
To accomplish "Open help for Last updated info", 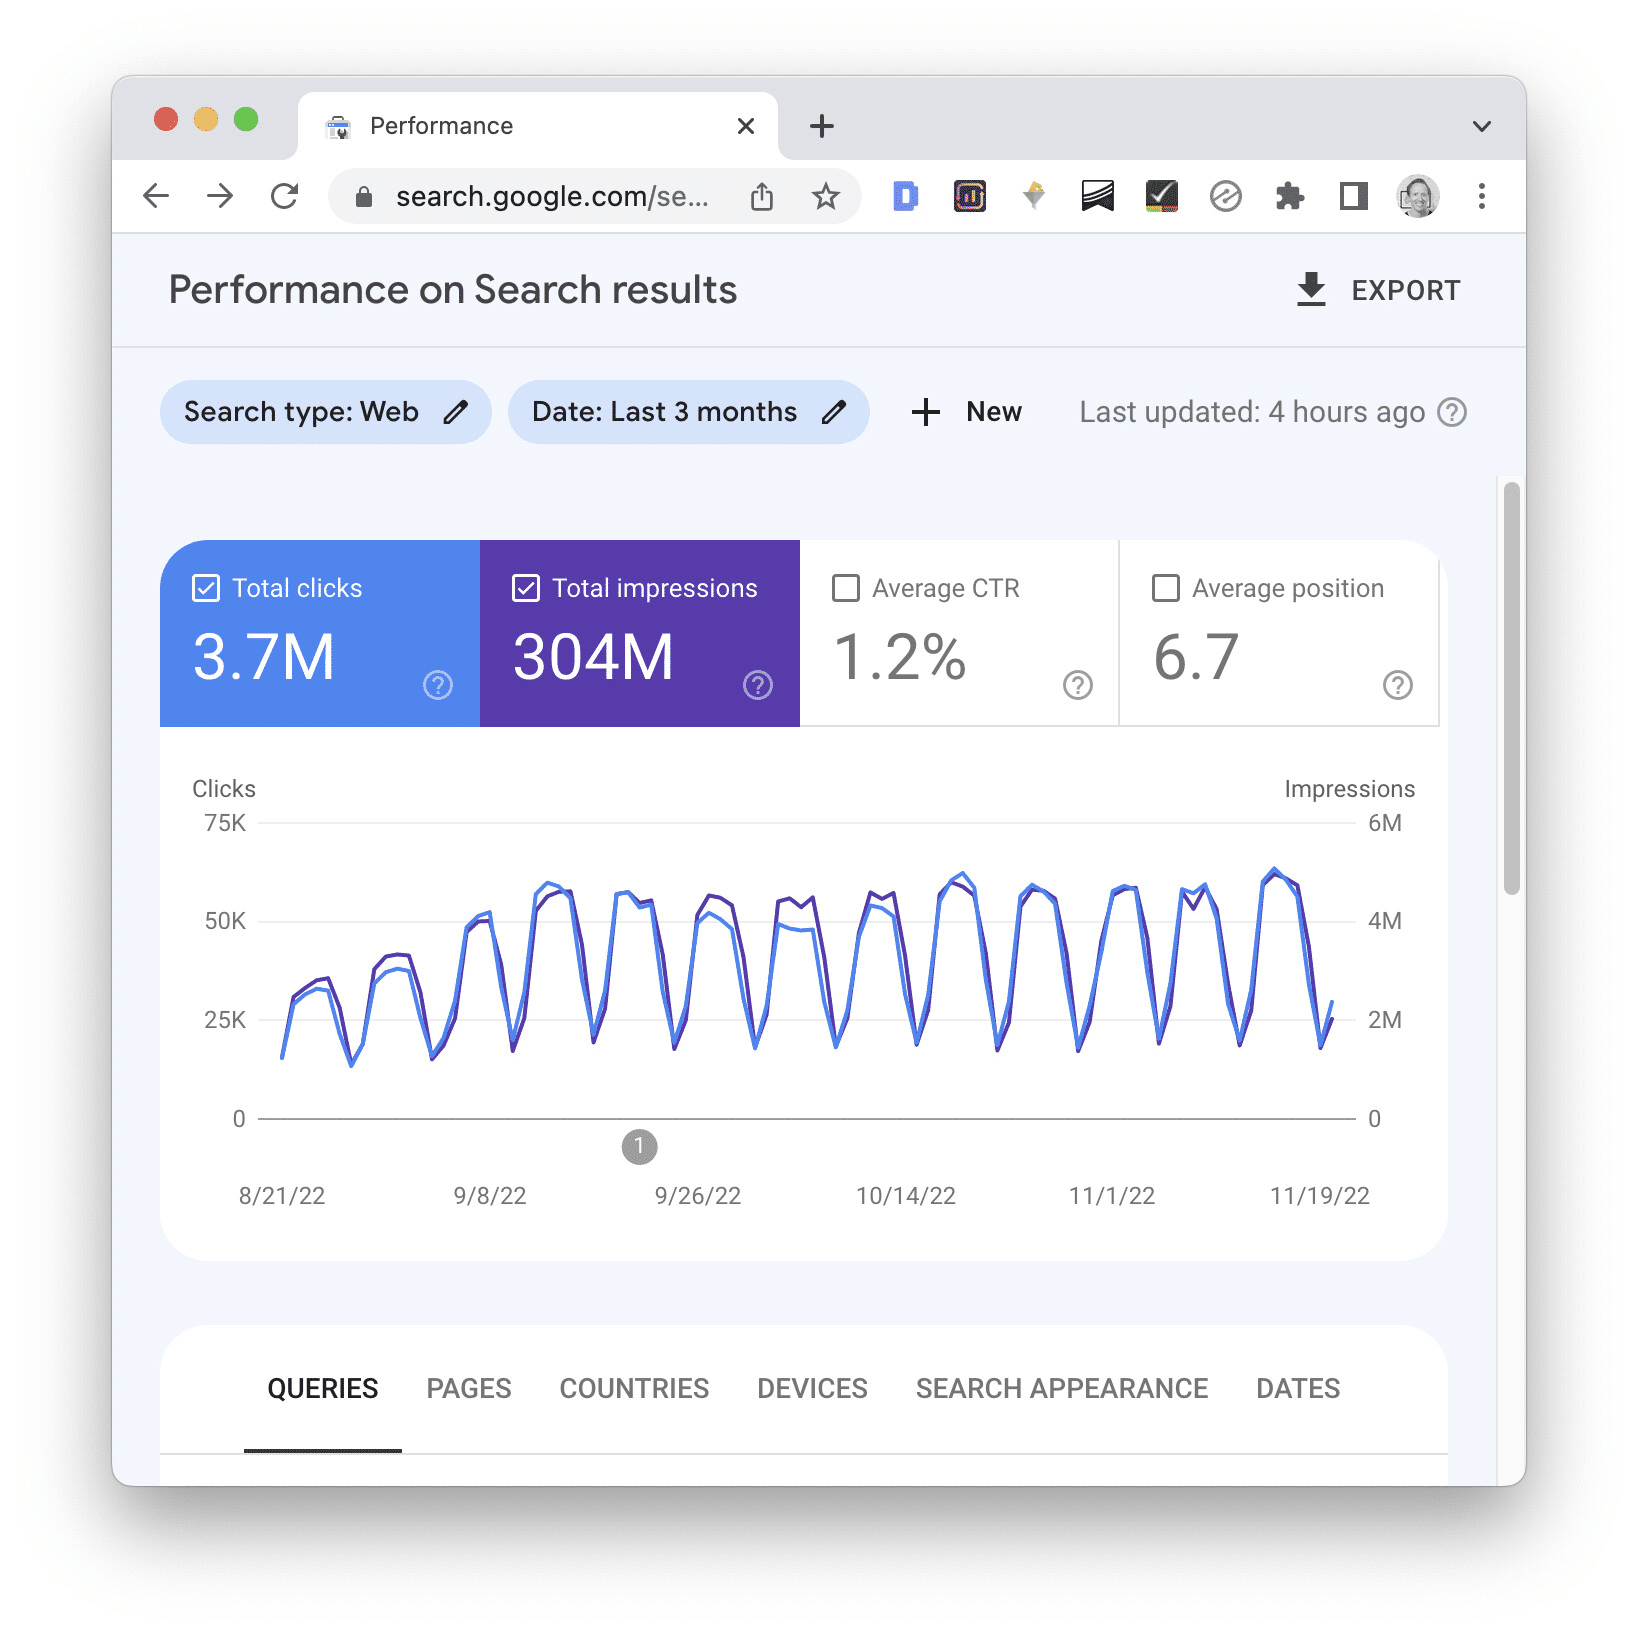I will click(x=1452, y=412).
